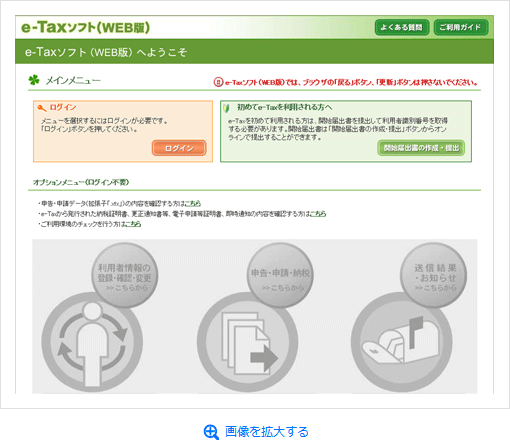Screen dimensions: 510x440
Task: Click the orange ログイン button
Action: [179, 148]
